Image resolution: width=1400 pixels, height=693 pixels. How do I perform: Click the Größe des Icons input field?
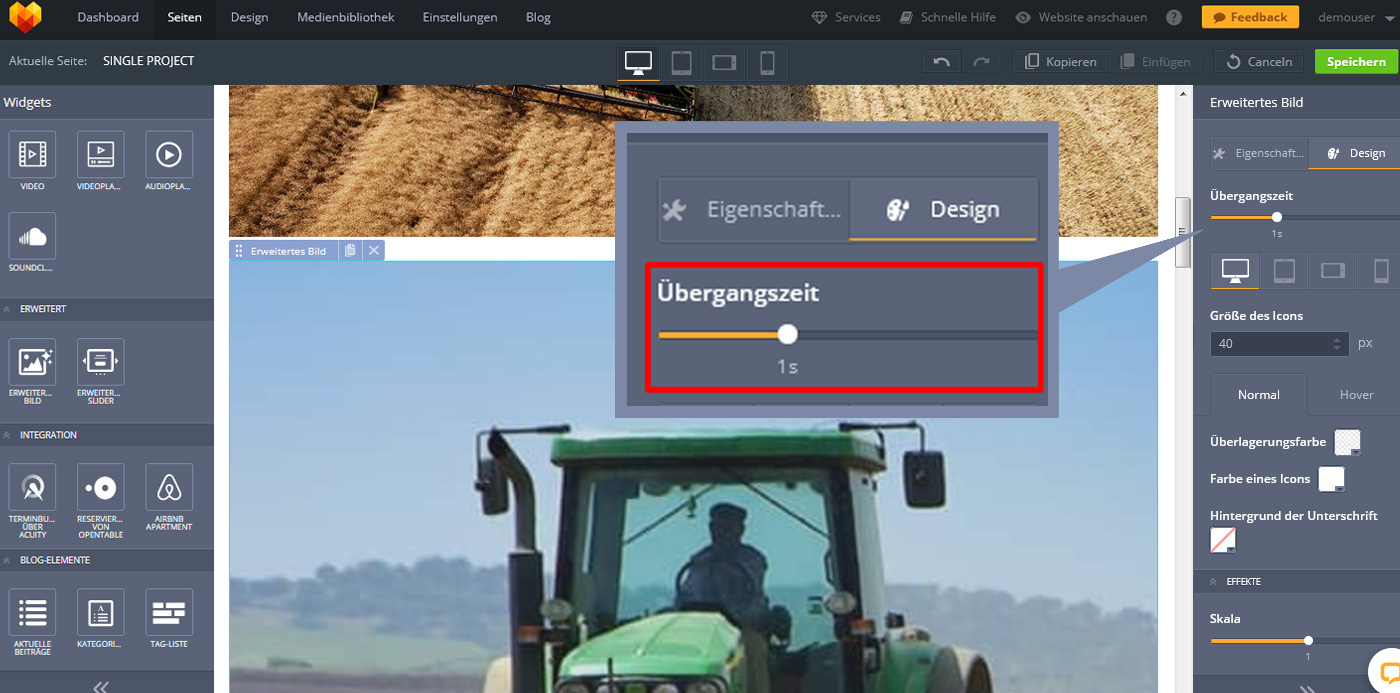pos(1272,343)
